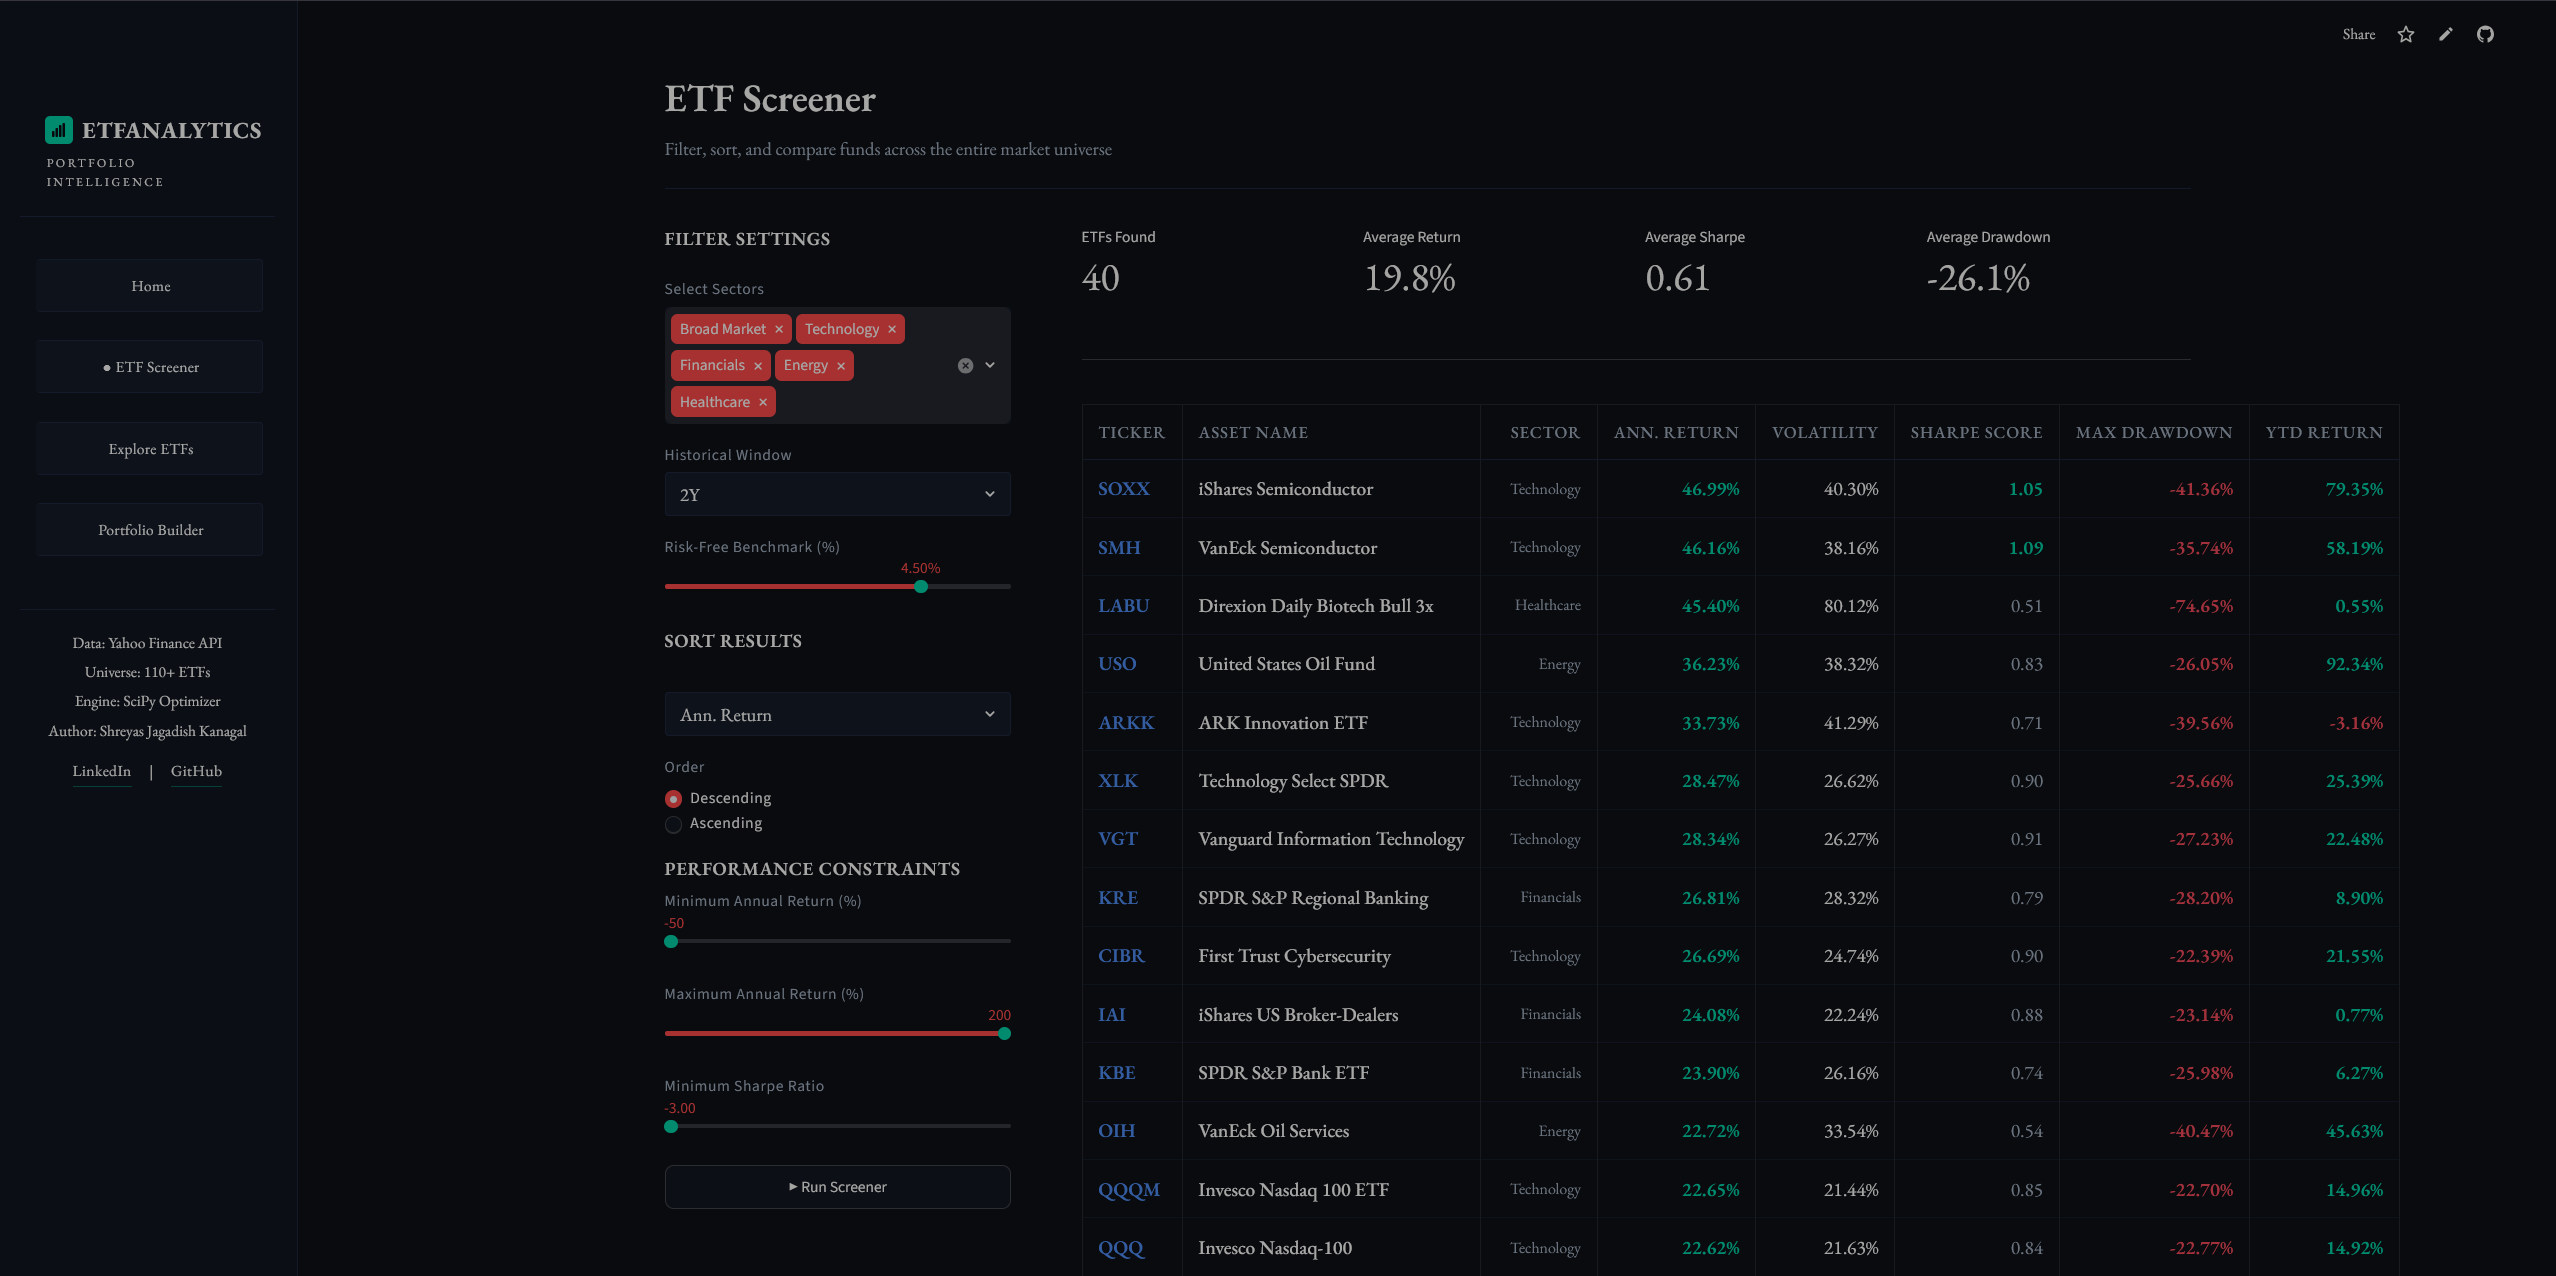Screen dimensions: 2556x1276
Task: Click the VOLATILITY column header
Action: (1825, 432)
